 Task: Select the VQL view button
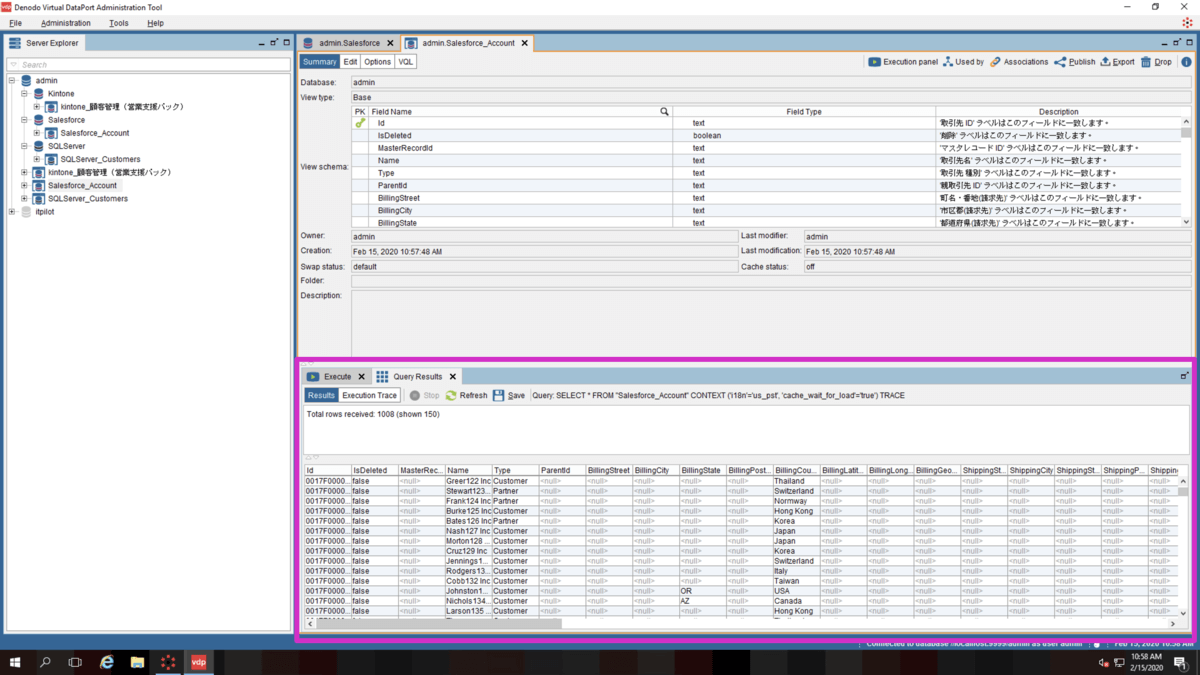(x=405, y=62)
